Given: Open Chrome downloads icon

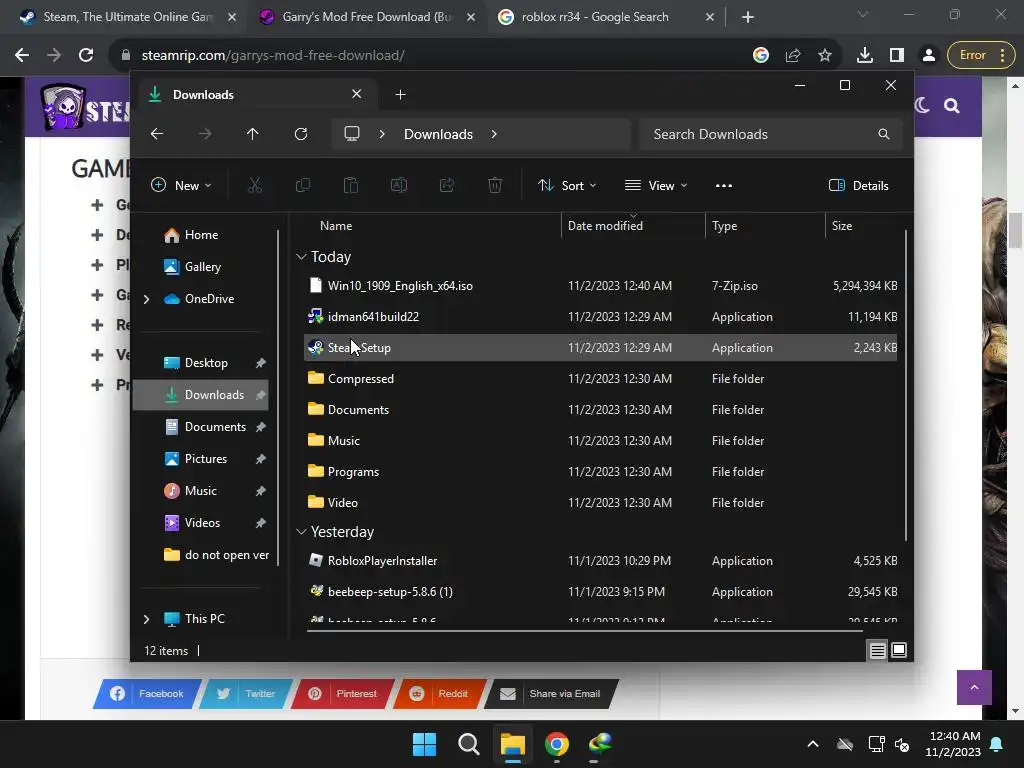Looking at the screenshot, I should tap(865, 56).
